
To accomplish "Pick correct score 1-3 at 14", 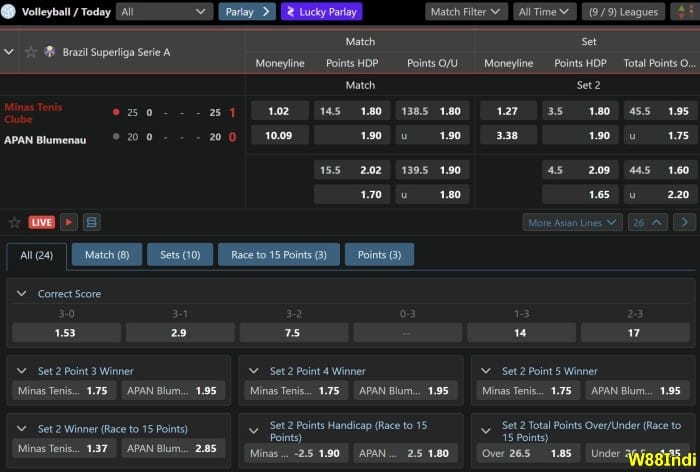I will click(521, 333).
